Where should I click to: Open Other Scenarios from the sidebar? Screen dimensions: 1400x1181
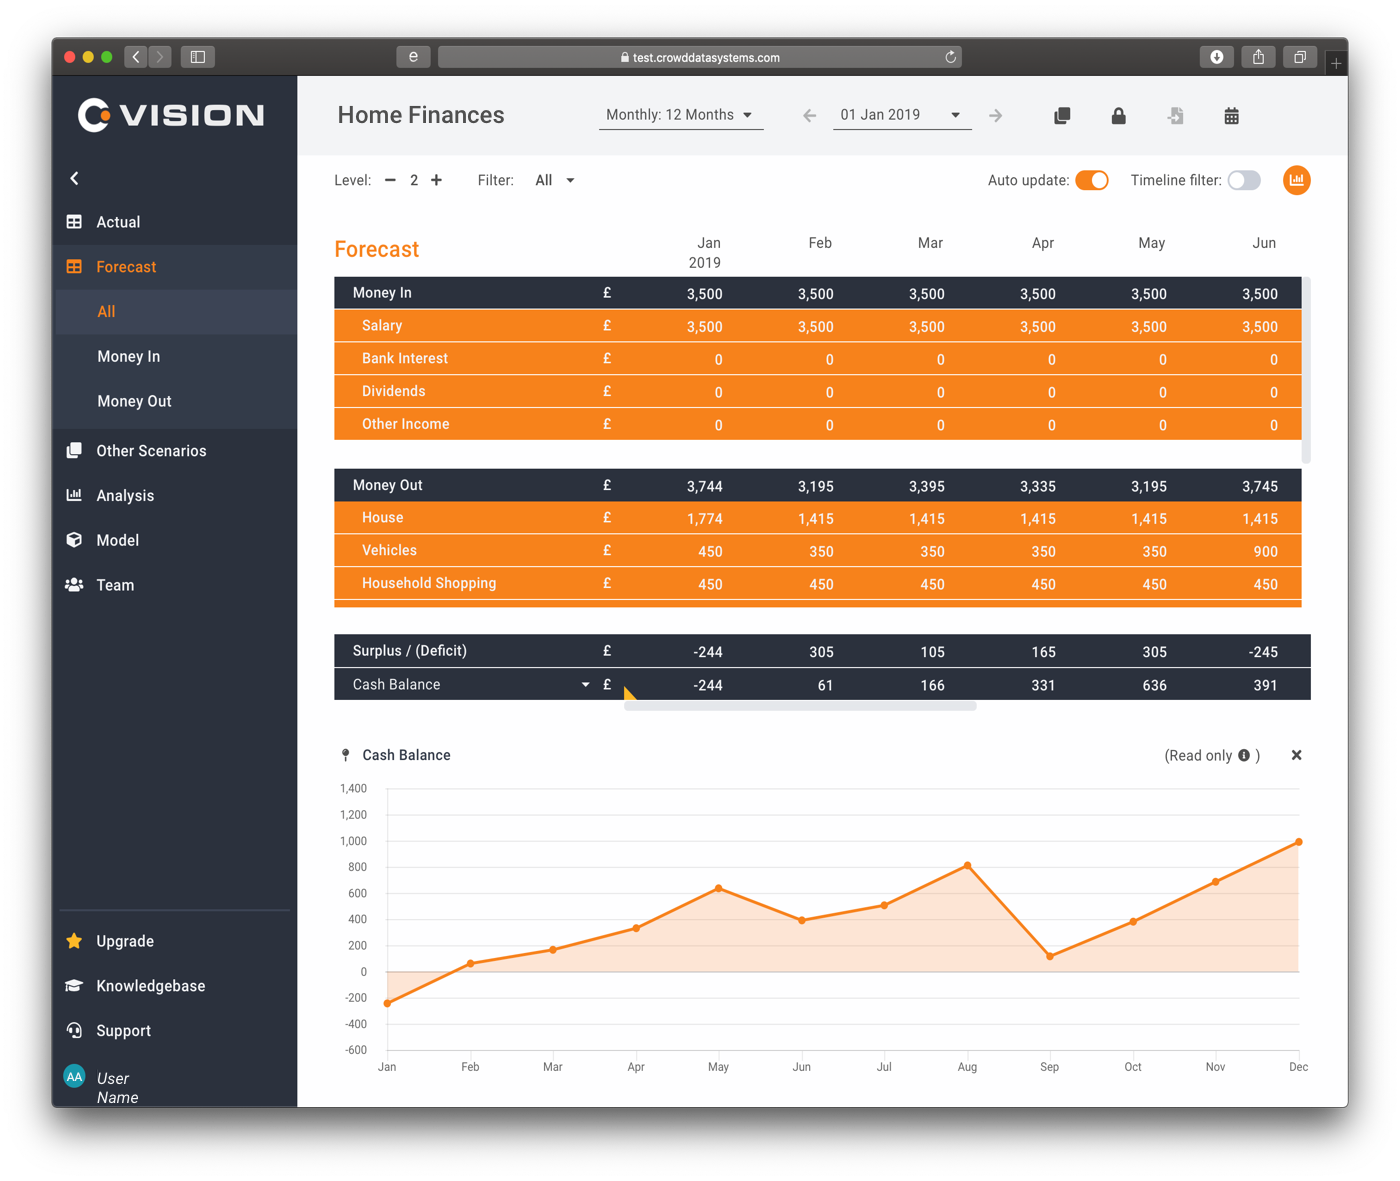point(150,450)
